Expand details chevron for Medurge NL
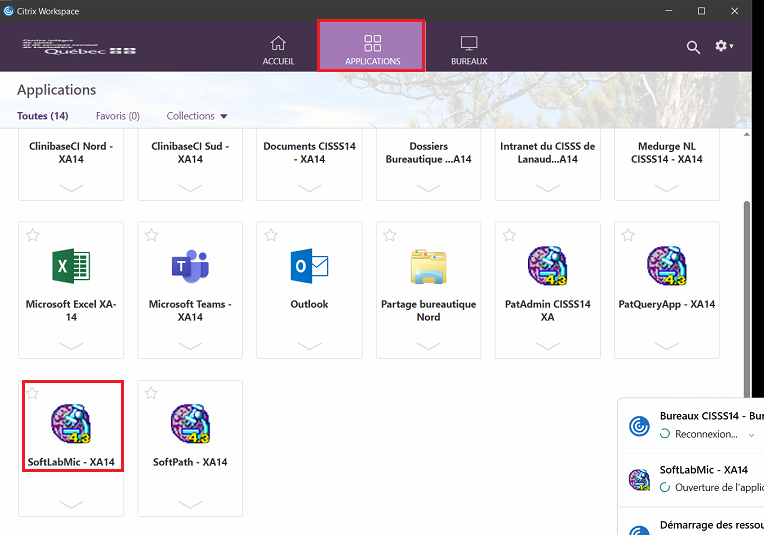 click(667, 188)
